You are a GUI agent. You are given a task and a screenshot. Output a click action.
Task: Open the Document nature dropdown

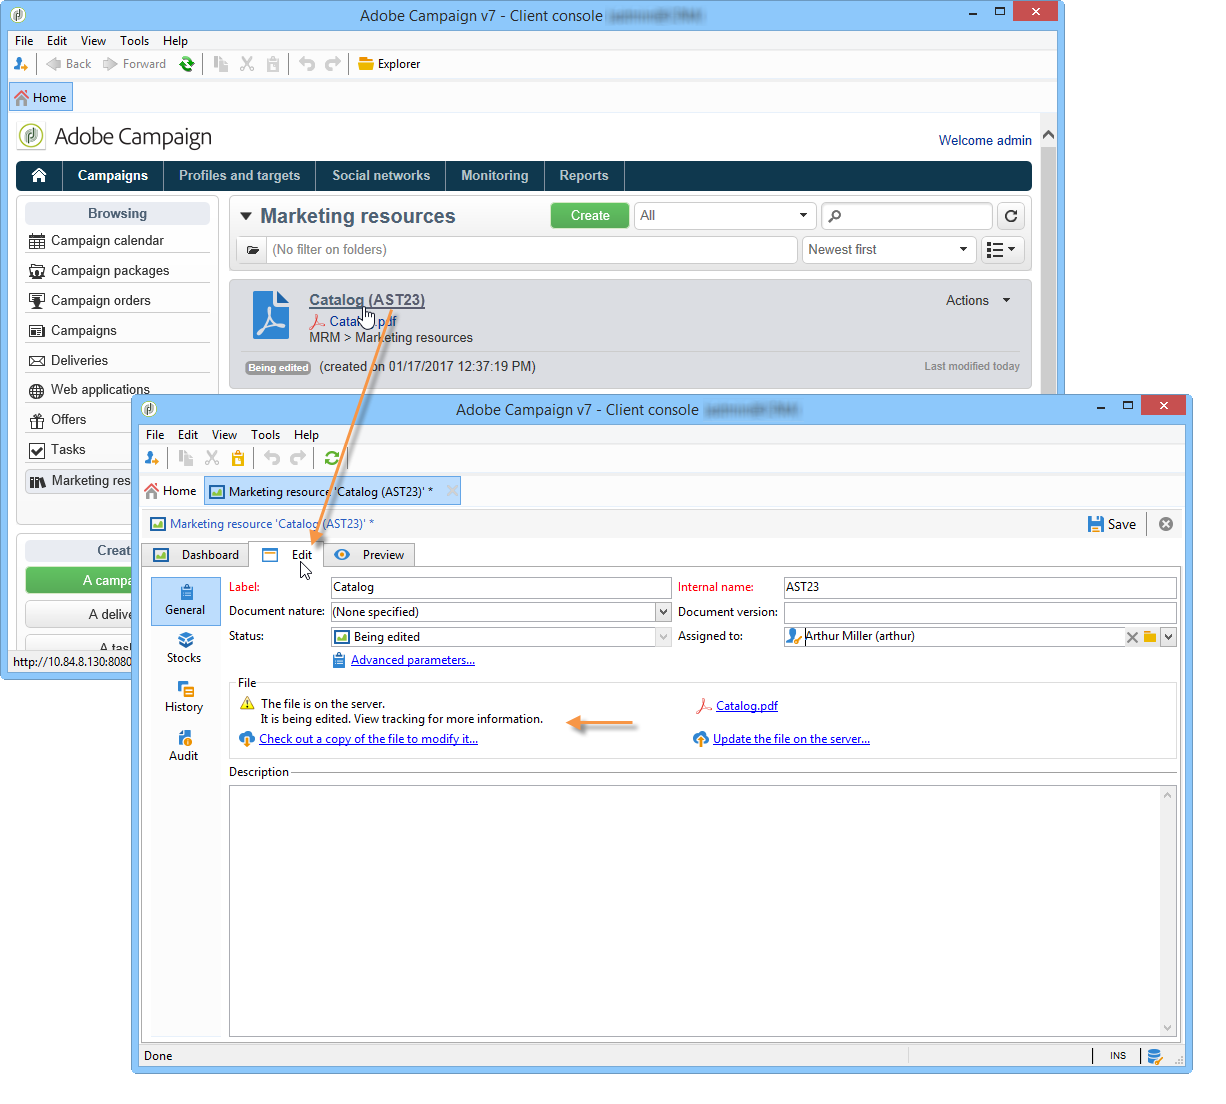[663, 612]
